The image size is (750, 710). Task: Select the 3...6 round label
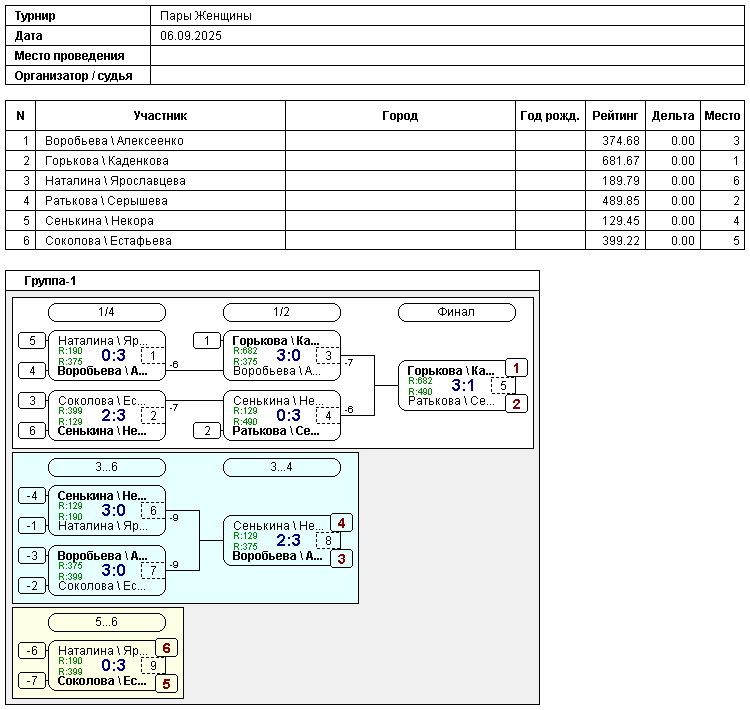pyautogui.click(x=106, y=467)
